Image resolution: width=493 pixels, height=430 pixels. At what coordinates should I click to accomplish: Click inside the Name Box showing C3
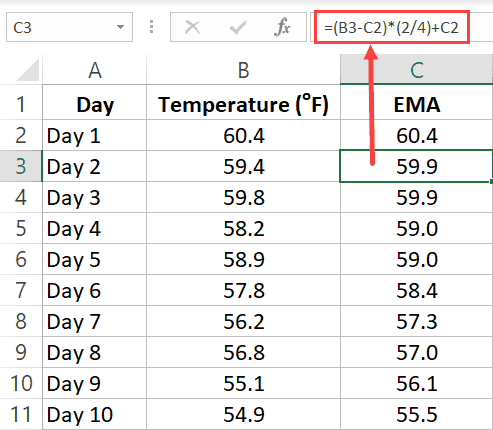pos(62,27)
